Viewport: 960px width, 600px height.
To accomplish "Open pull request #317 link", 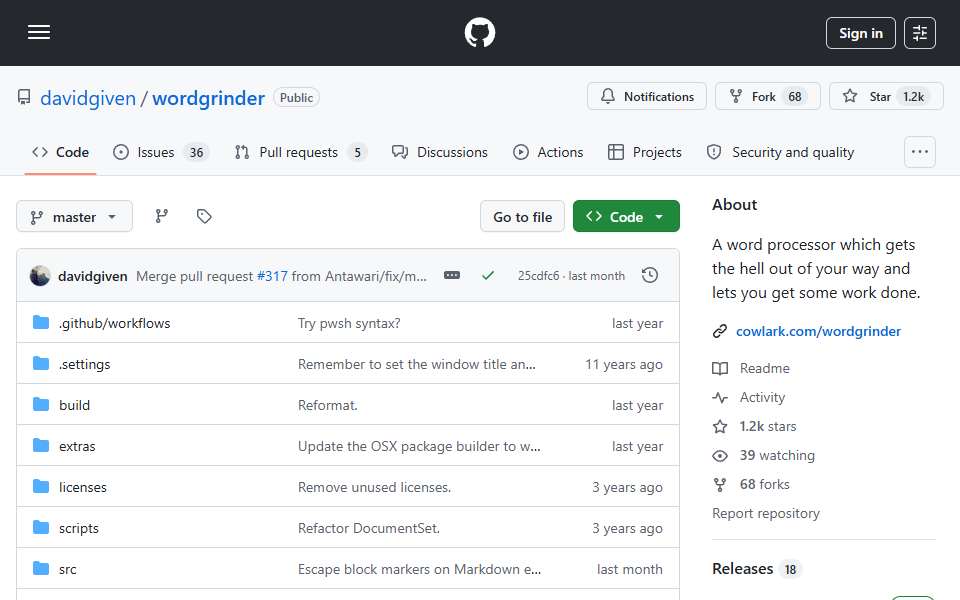I will coord(272,276).
